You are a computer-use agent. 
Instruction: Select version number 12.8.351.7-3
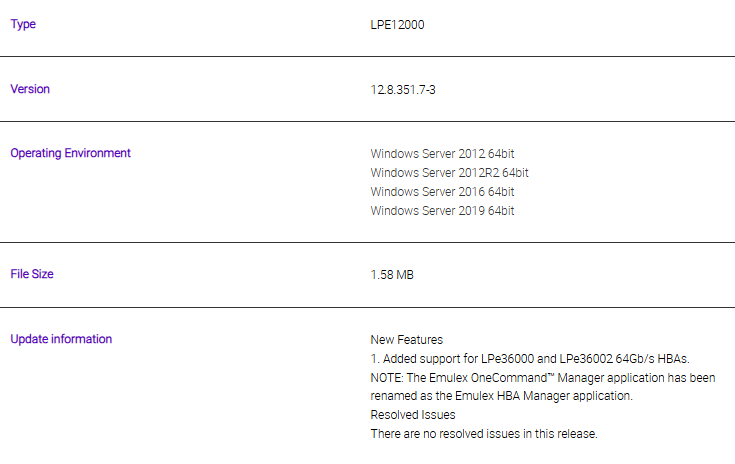403,90
